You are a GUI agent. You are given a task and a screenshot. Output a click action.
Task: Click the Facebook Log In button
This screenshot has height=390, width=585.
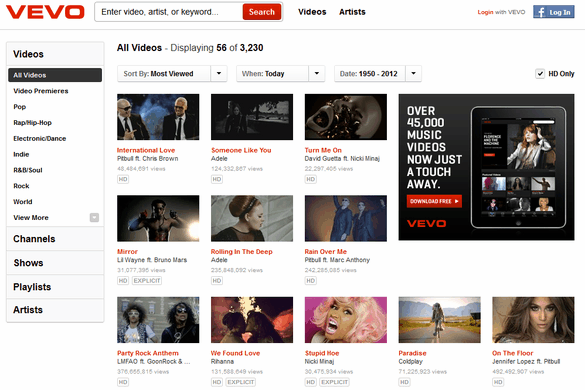pos(553,12)
